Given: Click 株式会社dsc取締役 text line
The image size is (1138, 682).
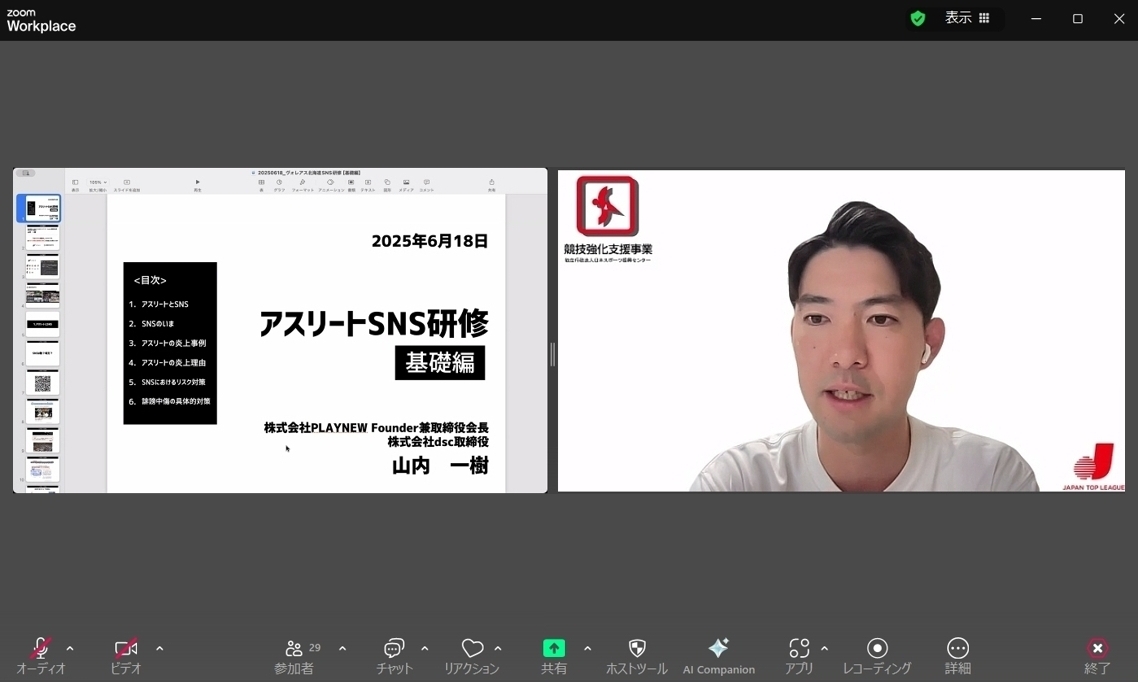Looking at the screenshot, I should (x=438, y=442).
